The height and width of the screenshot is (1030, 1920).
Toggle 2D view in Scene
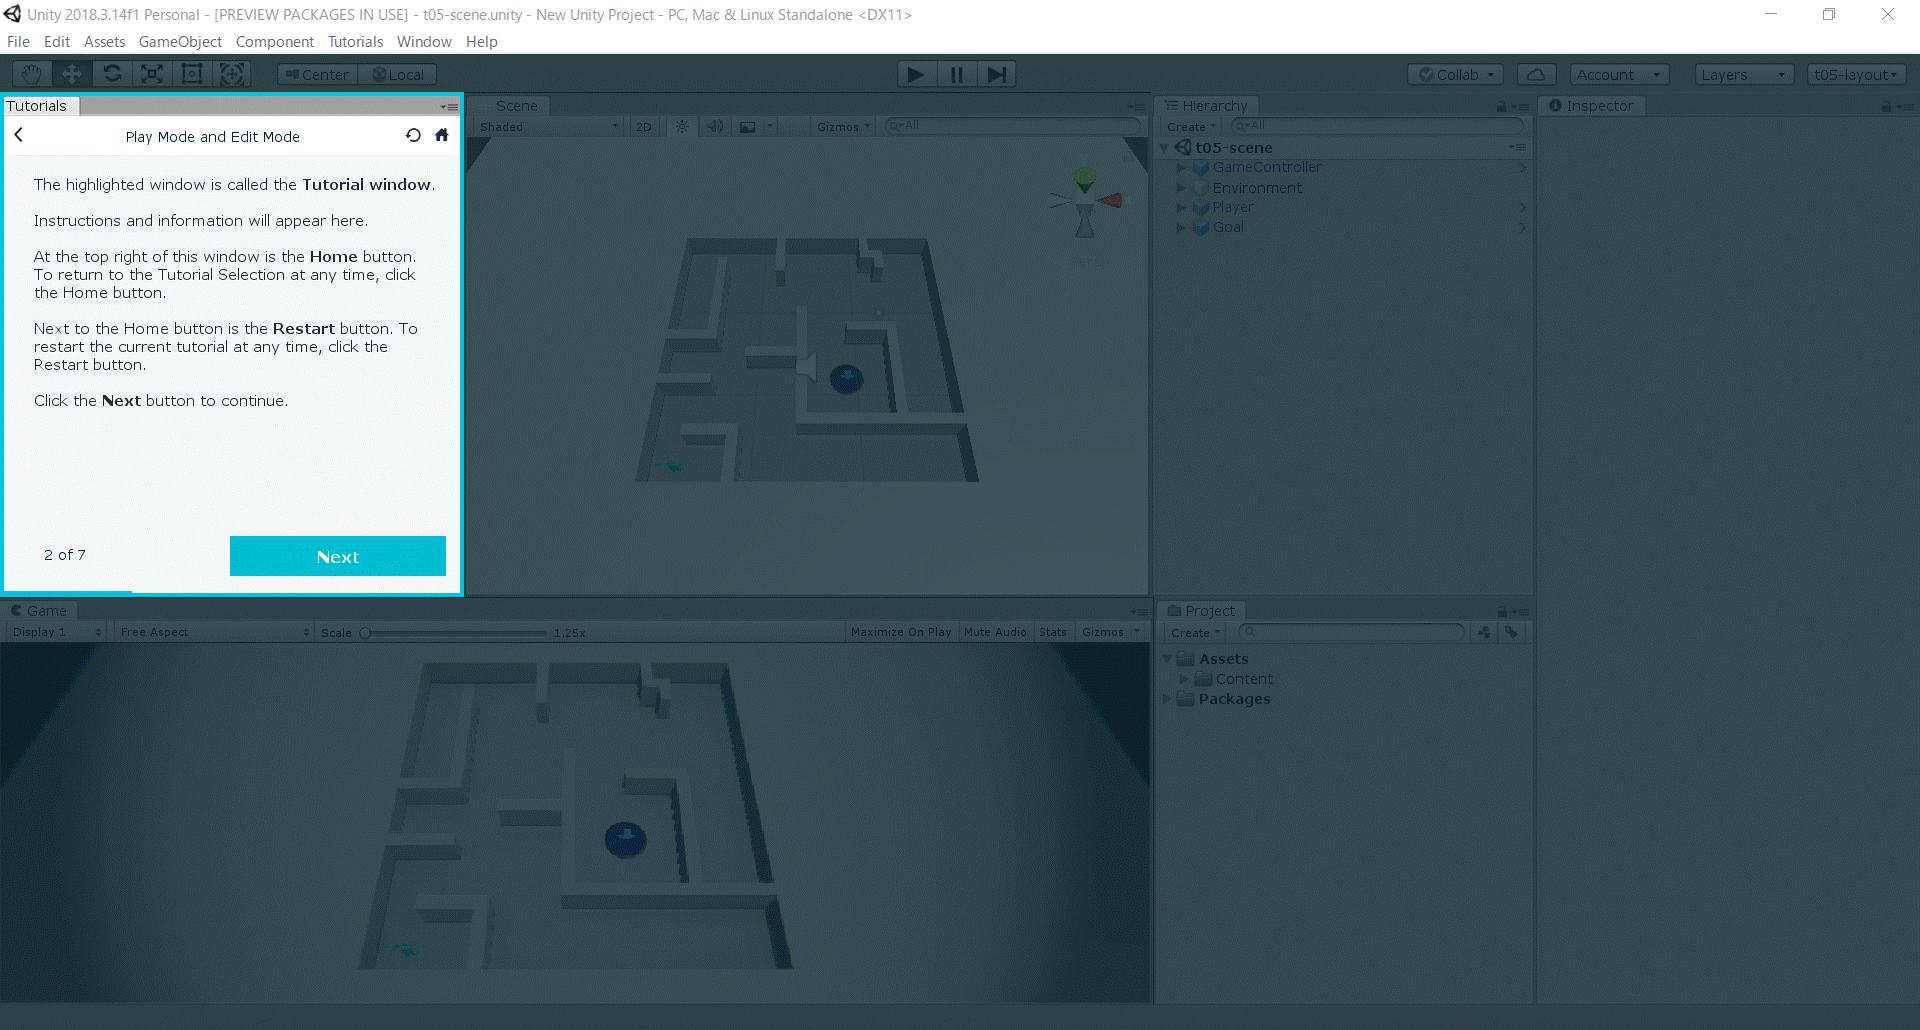click(x=644, y=127)
